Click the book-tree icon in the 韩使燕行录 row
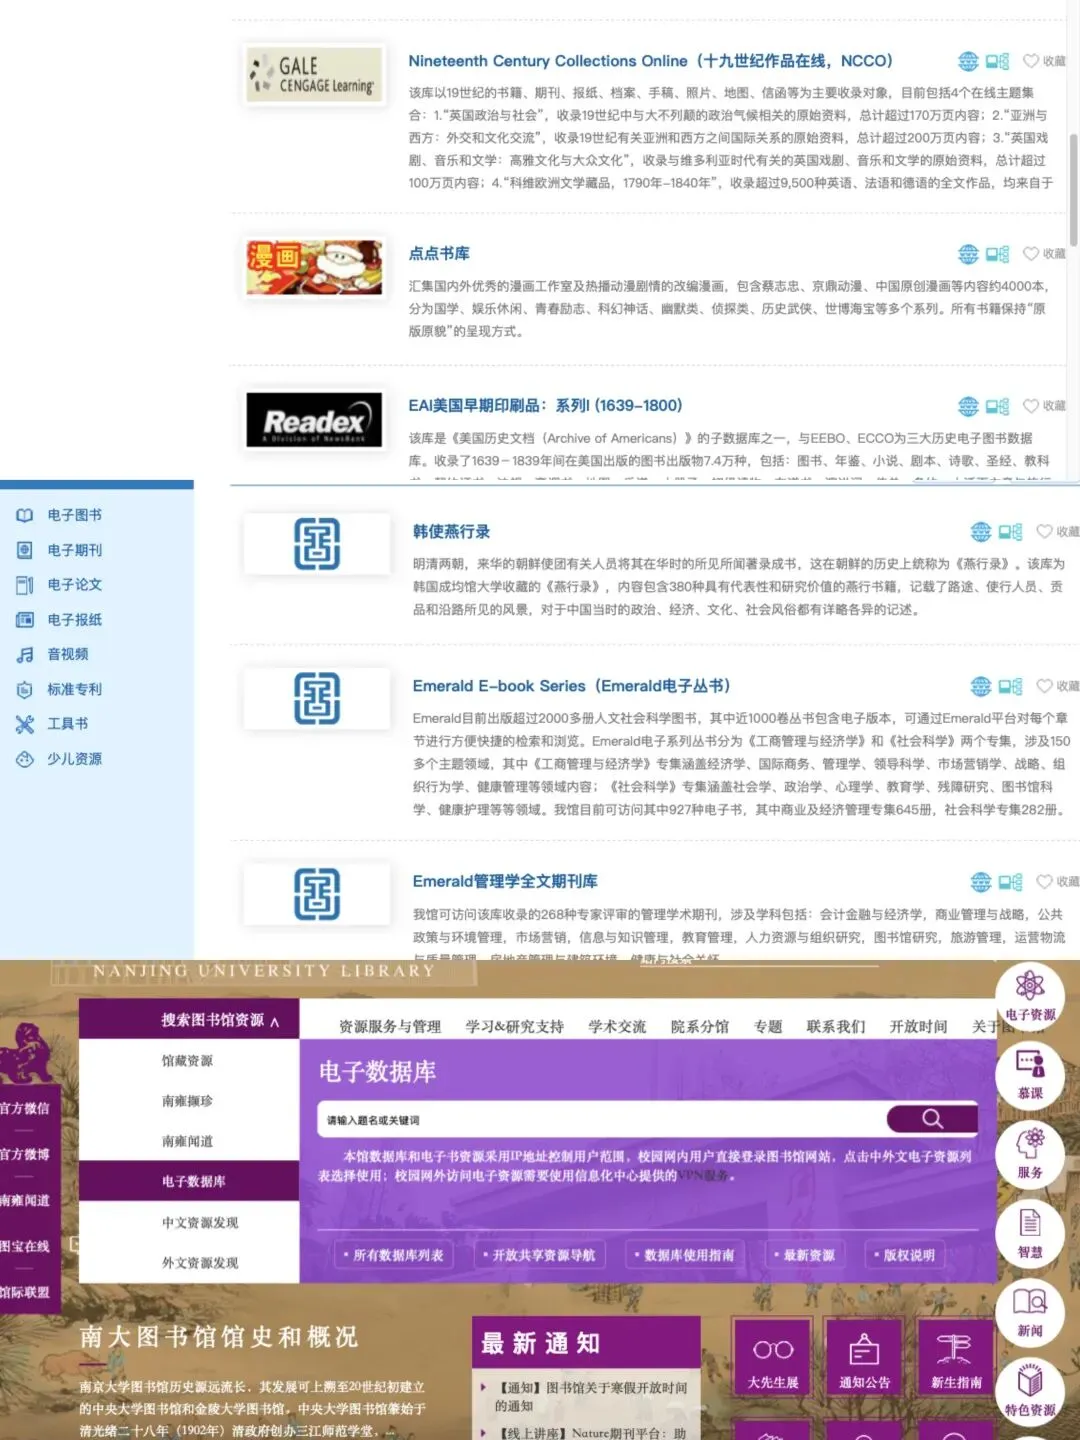 1010,532
